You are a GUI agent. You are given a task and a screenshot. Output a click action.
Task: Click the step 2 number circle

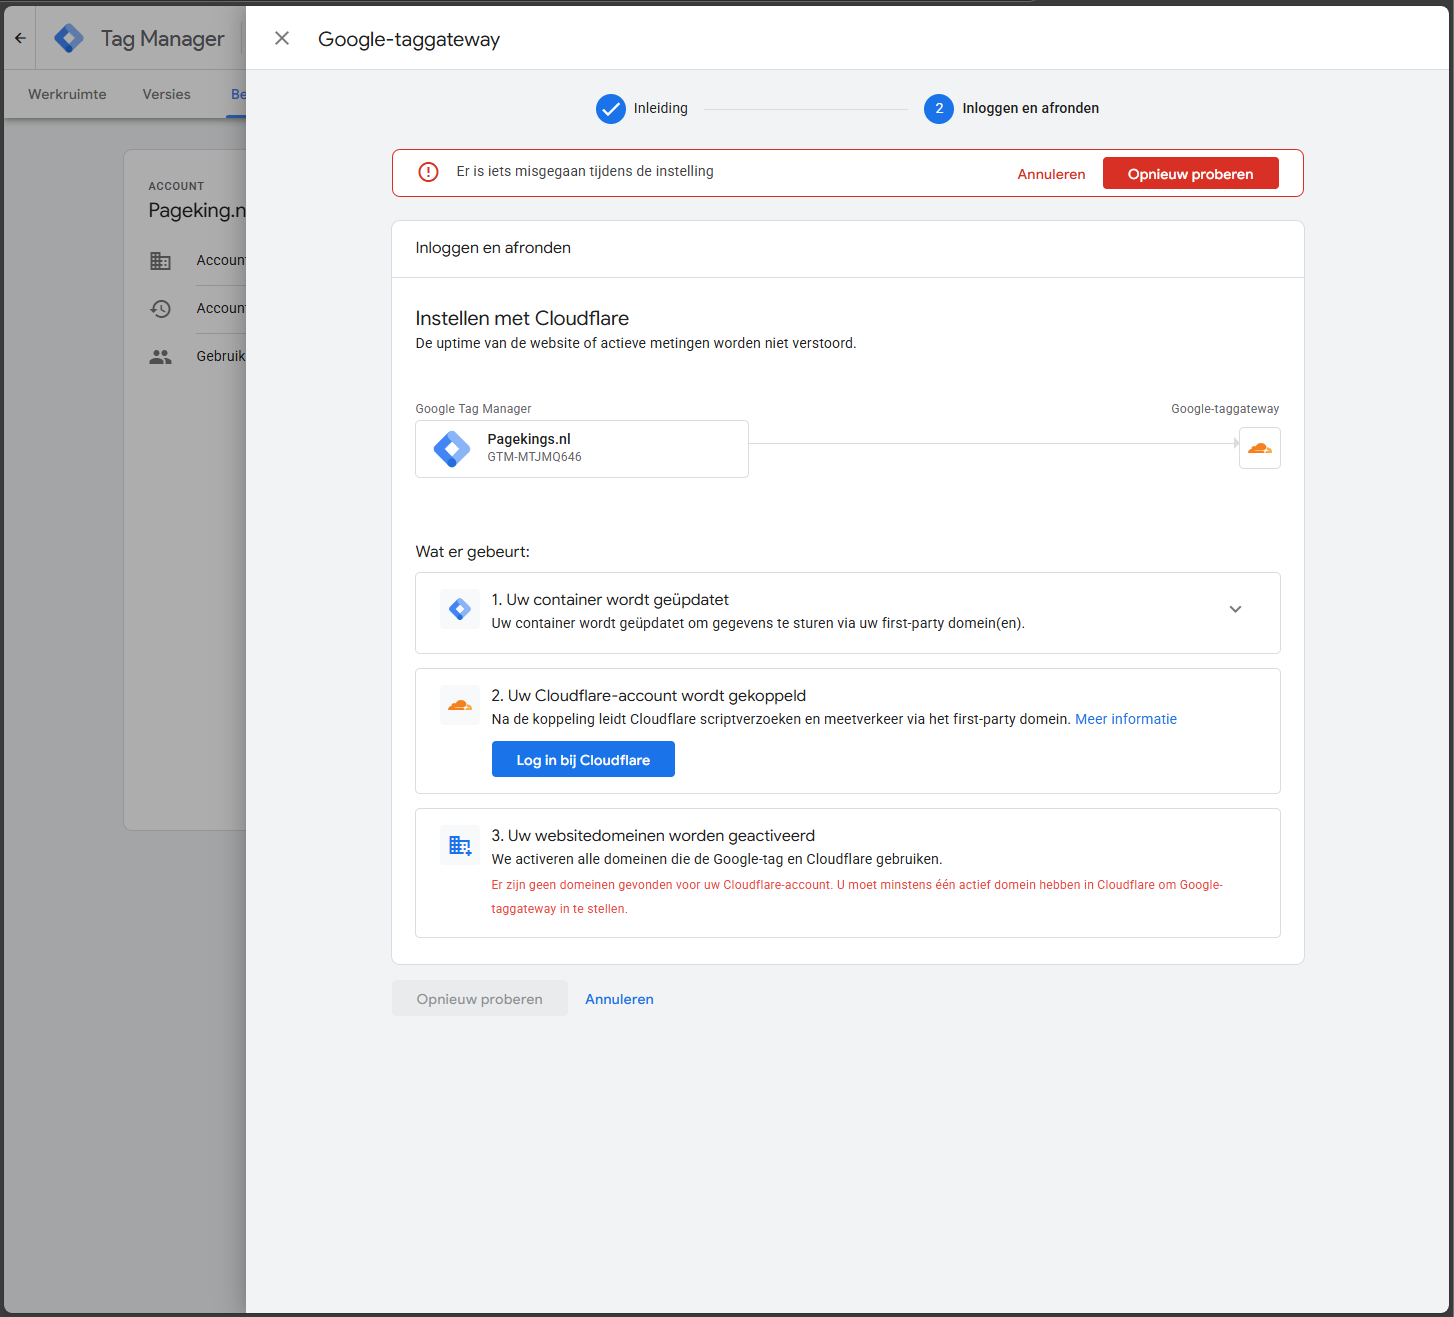tap(939, 109)
